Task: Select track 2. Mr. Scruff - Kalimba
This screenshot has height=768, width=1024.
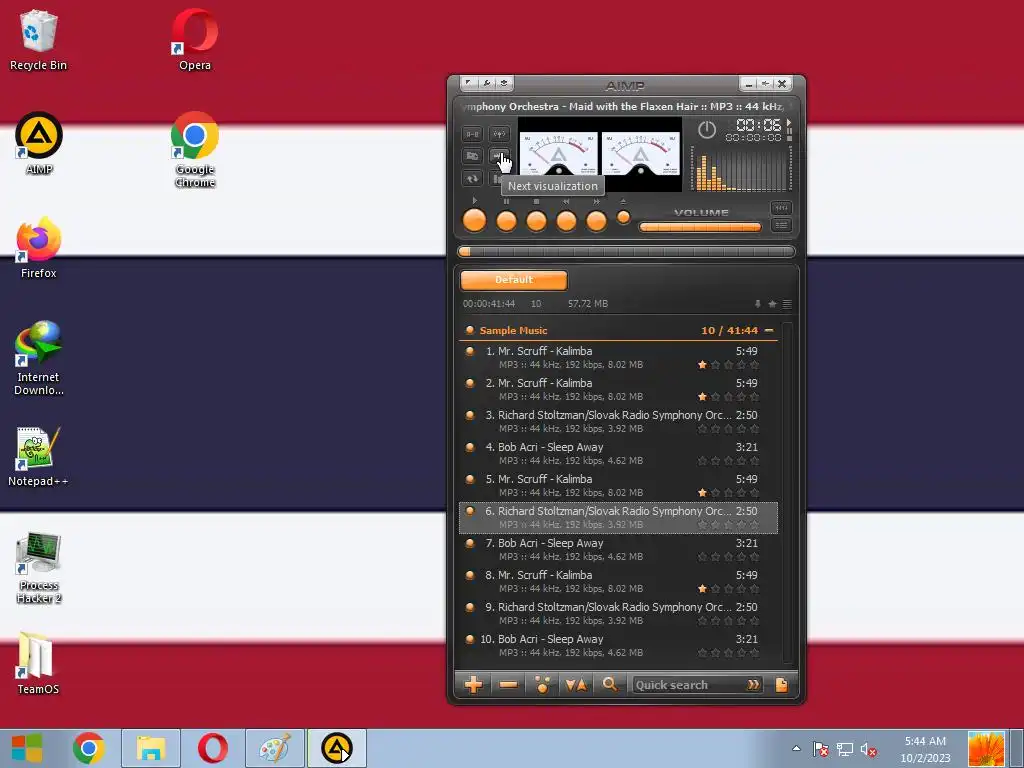Action: click(x=618, y=389)
